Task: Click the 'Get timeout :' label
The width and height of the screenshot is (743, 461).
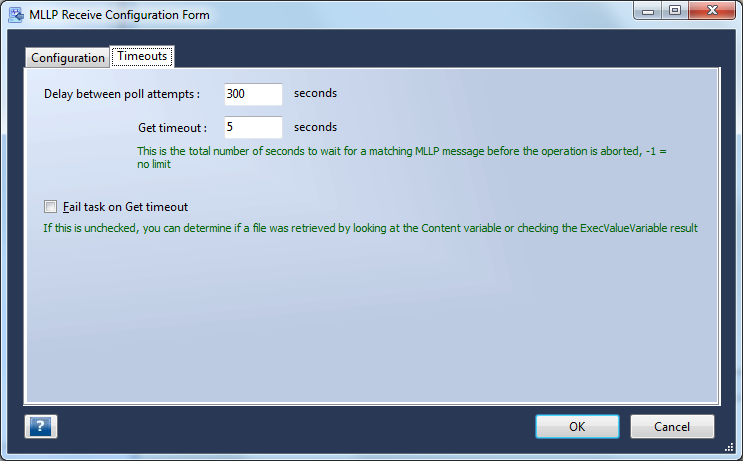Action: click(172, 128)
